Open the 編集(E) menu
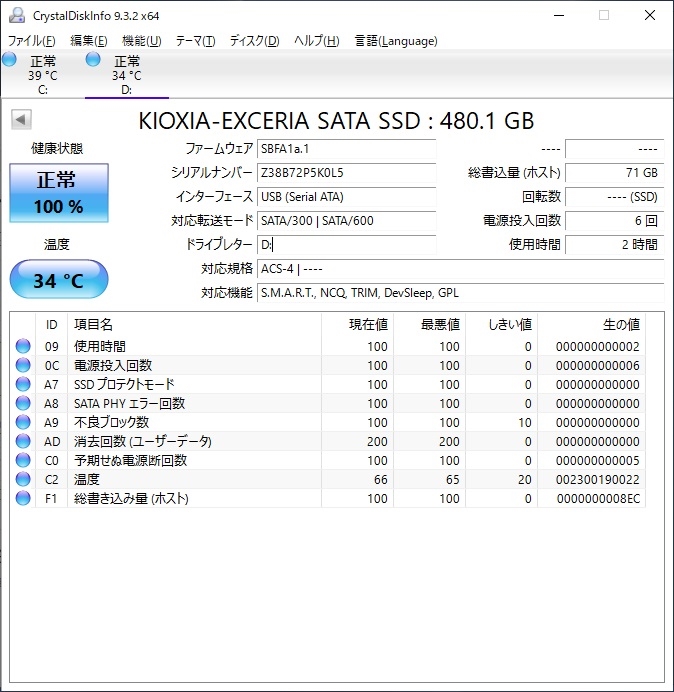 click(x=89, y=41)
